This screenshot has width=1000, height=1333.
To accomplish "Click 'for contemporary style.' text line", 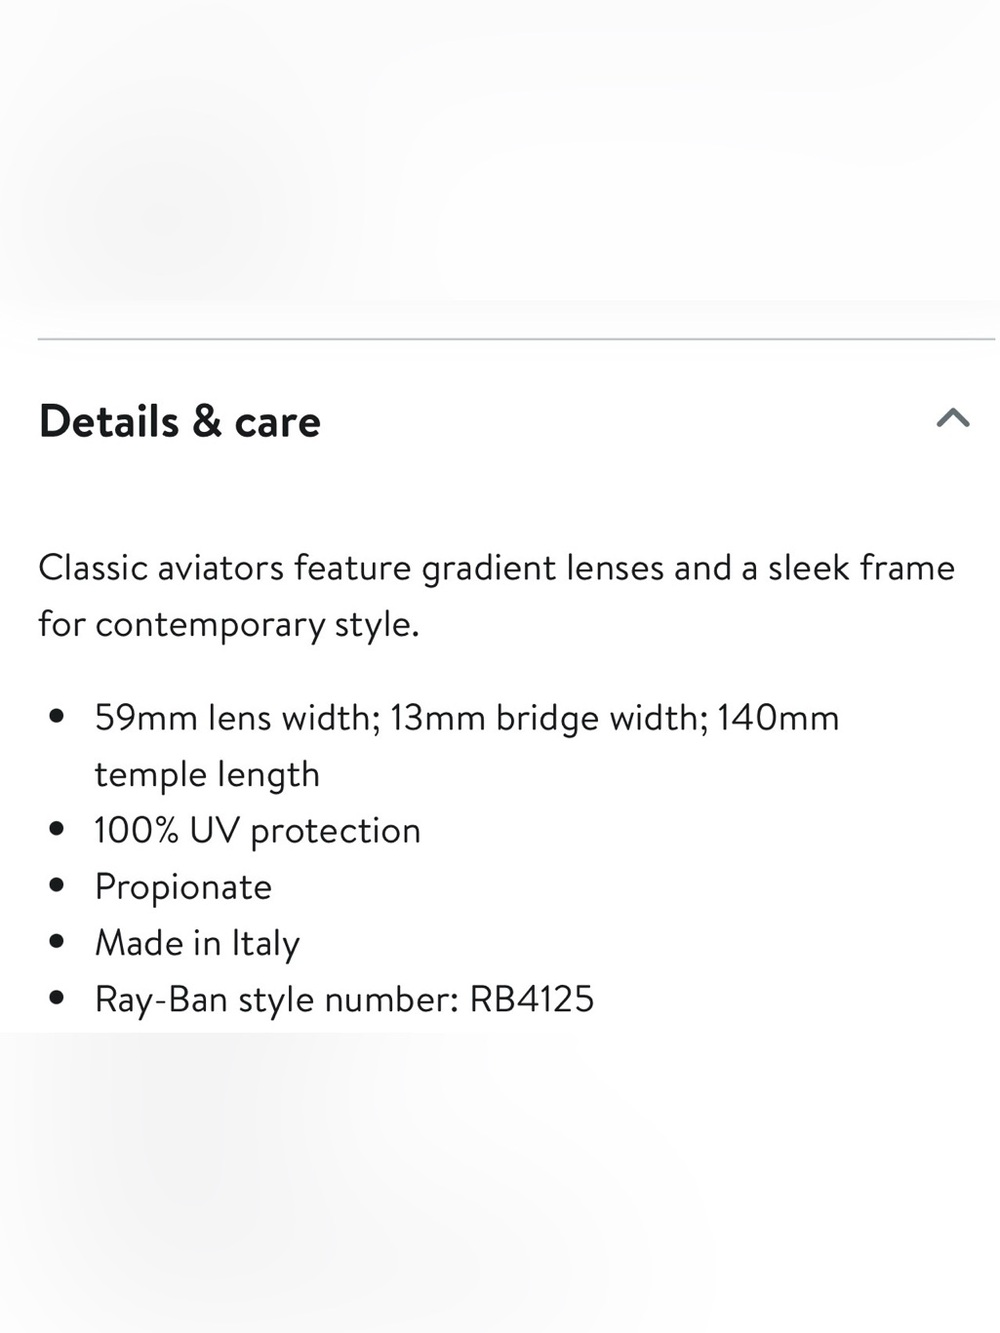I will pyautogui.click(x=229, y=625).
